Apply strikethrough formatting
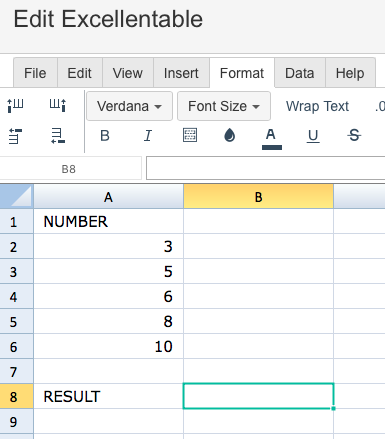Viewport: 385px width, 439px height. tap(354, 135)
